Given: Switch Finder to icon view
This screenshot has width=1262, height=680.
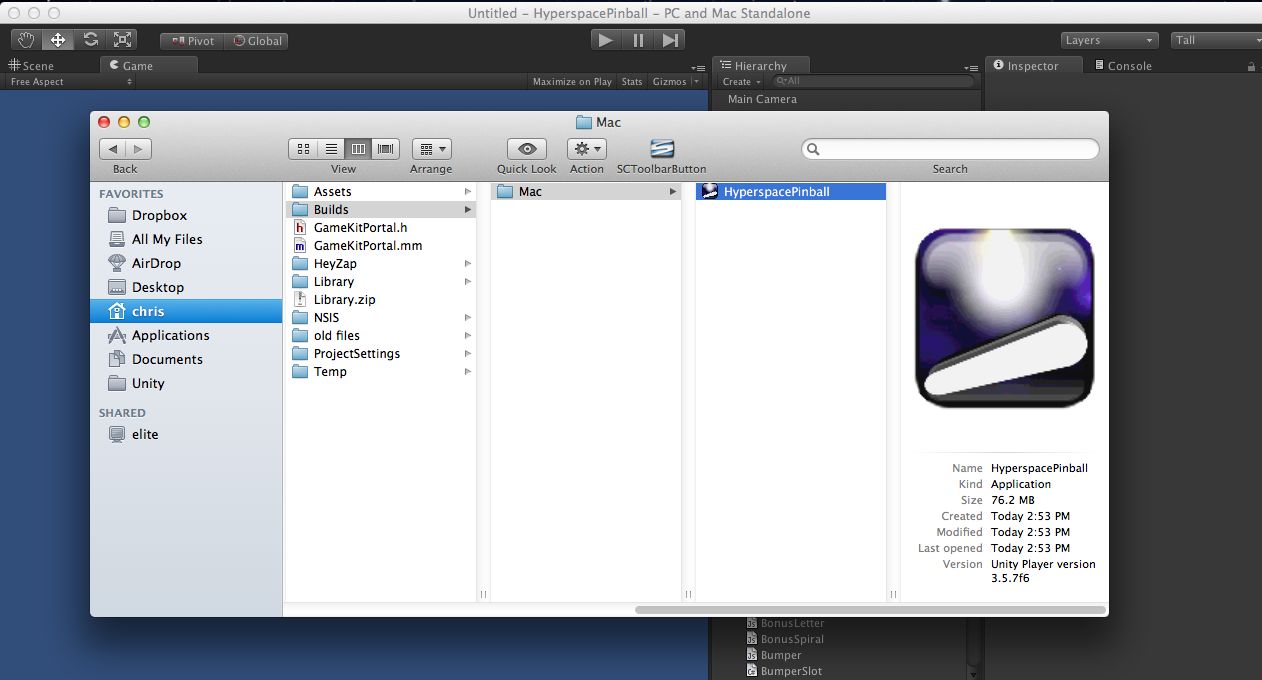Looking at the screenshot, I should pos(302,147).
